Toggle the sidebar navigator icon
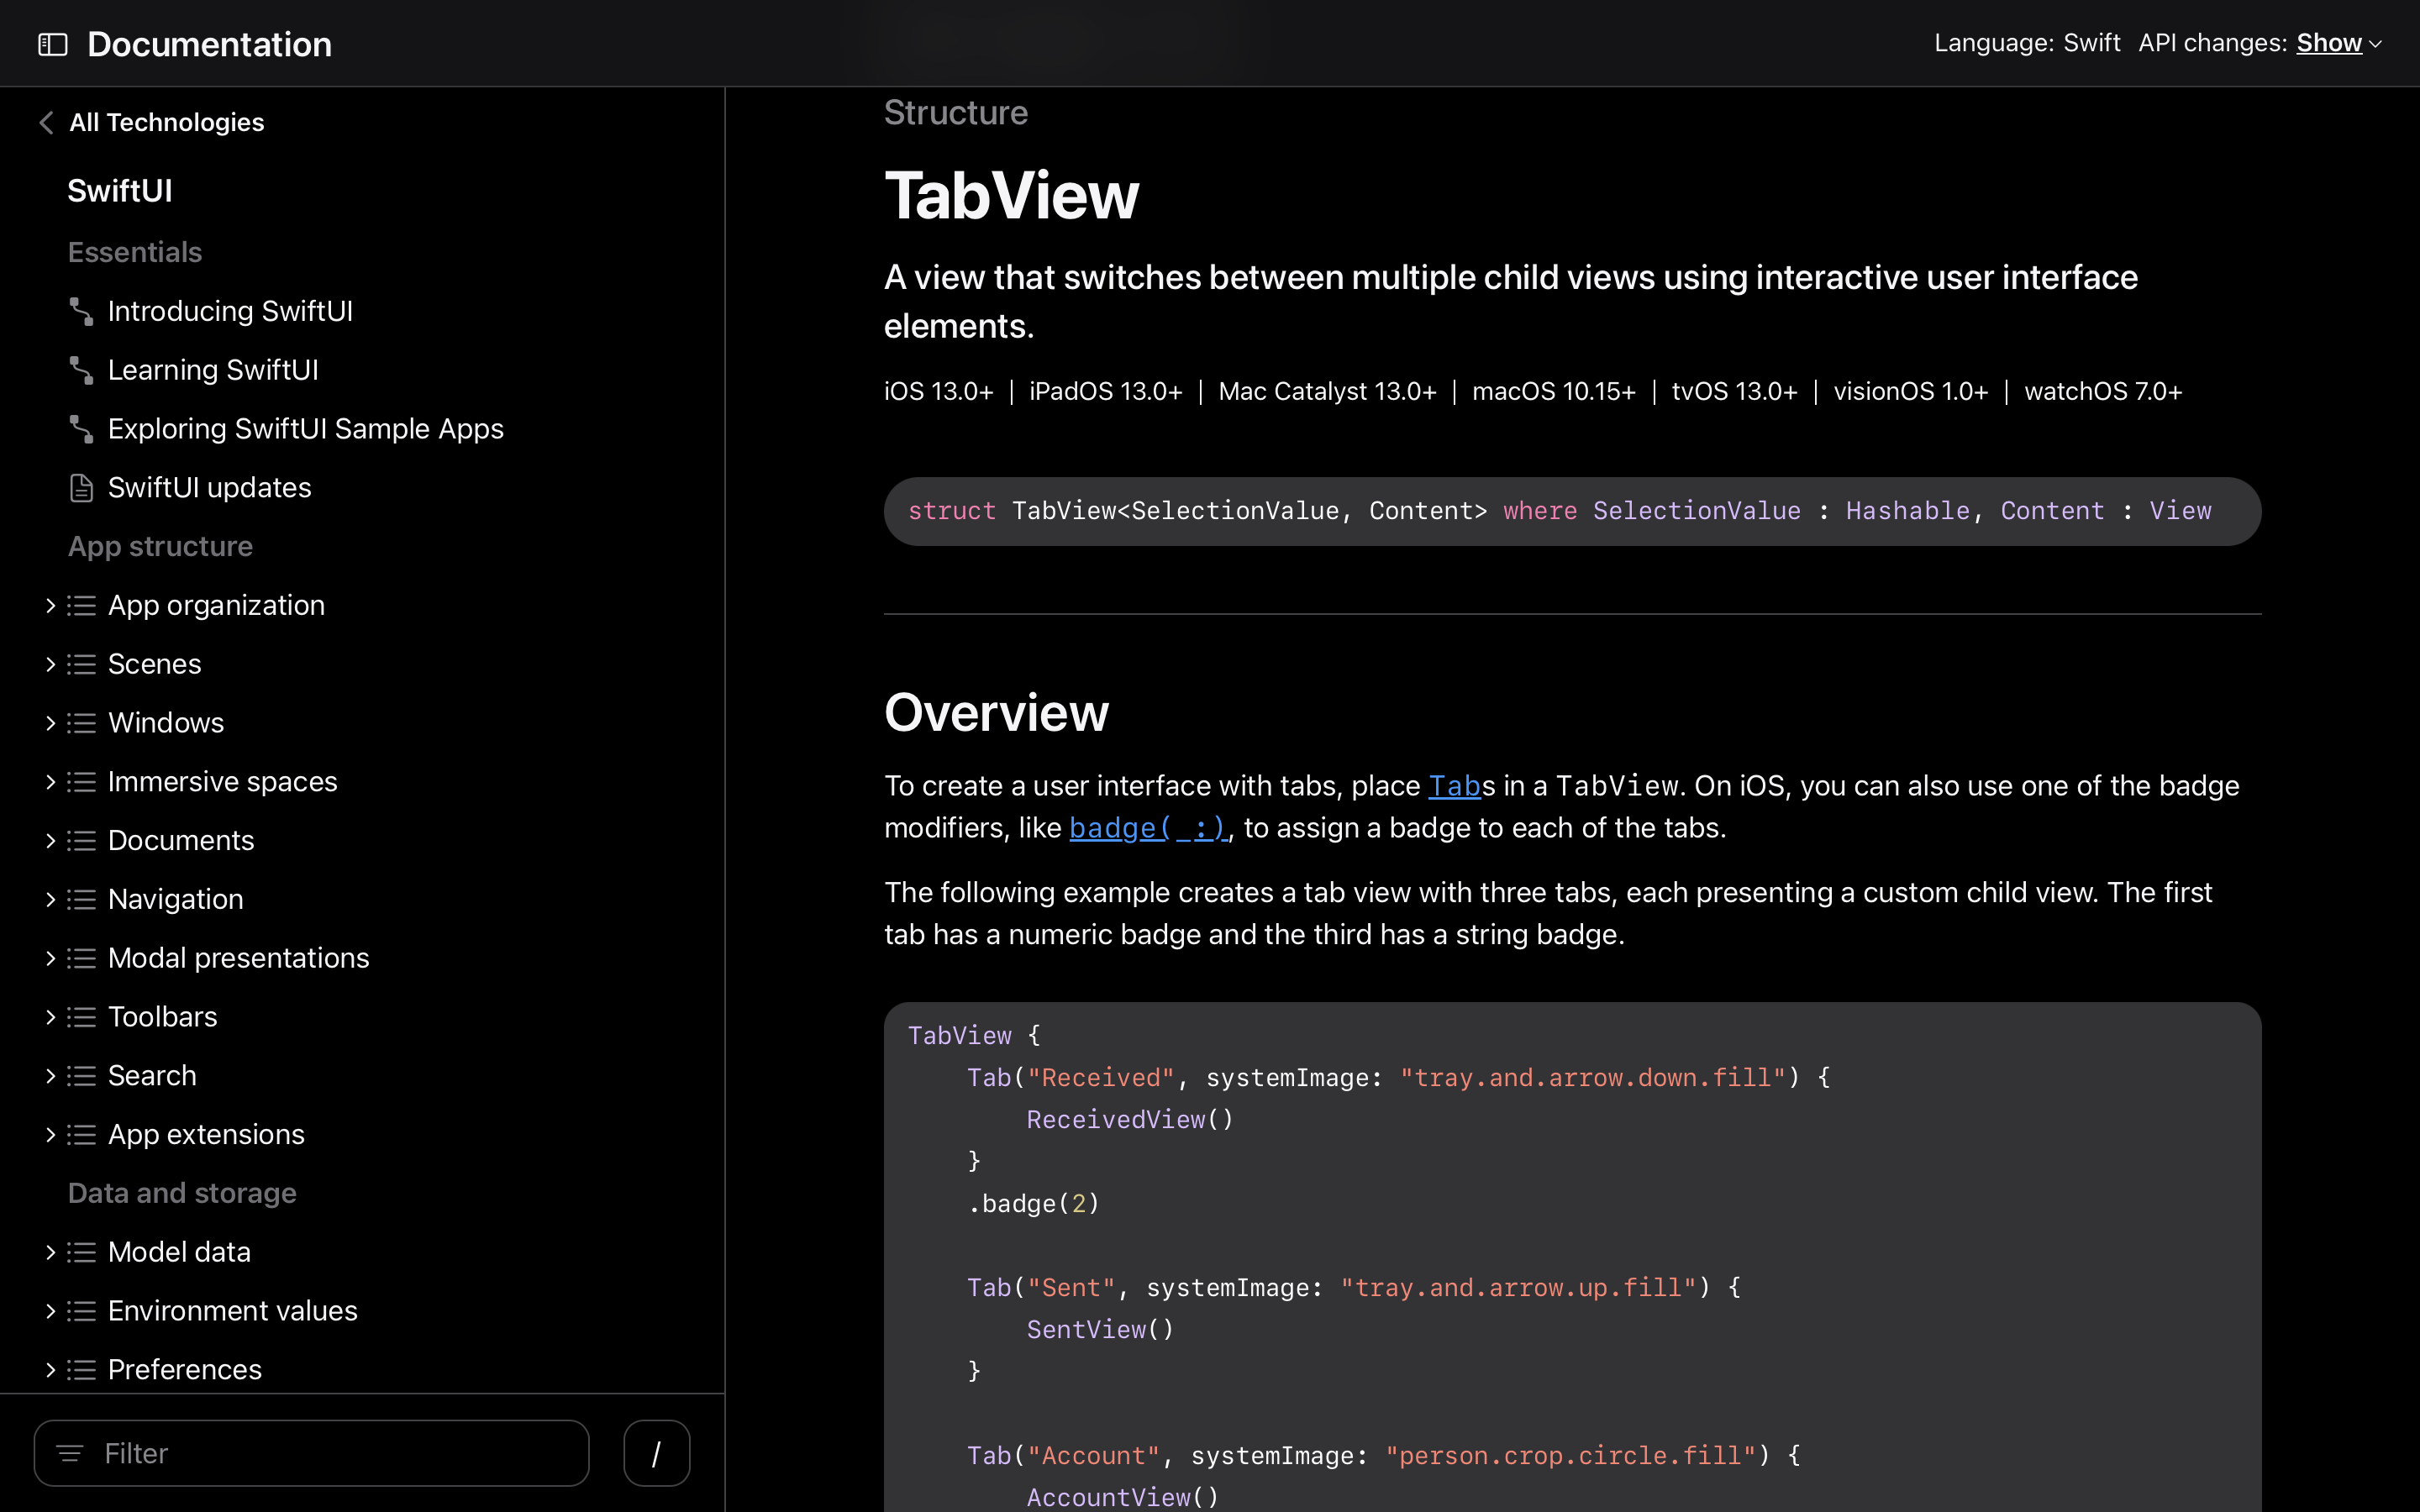The width and height of the screenshot is (2420, 1512). click(52, 44)
